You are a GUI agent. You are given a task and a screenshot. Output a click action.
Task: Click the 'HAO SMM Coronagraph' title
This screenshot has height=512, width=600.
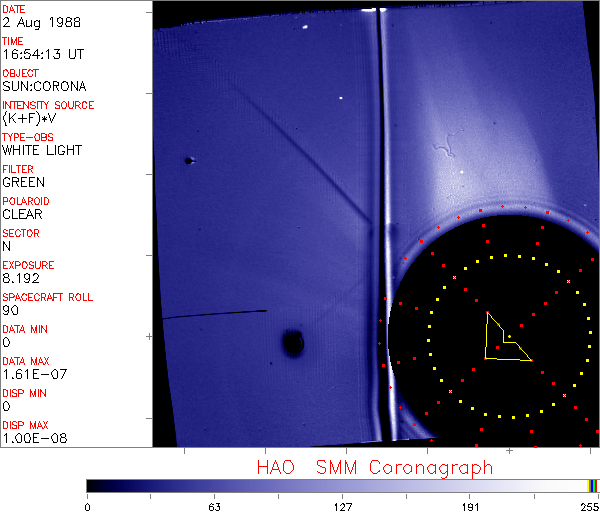click(x=375, y=467)
